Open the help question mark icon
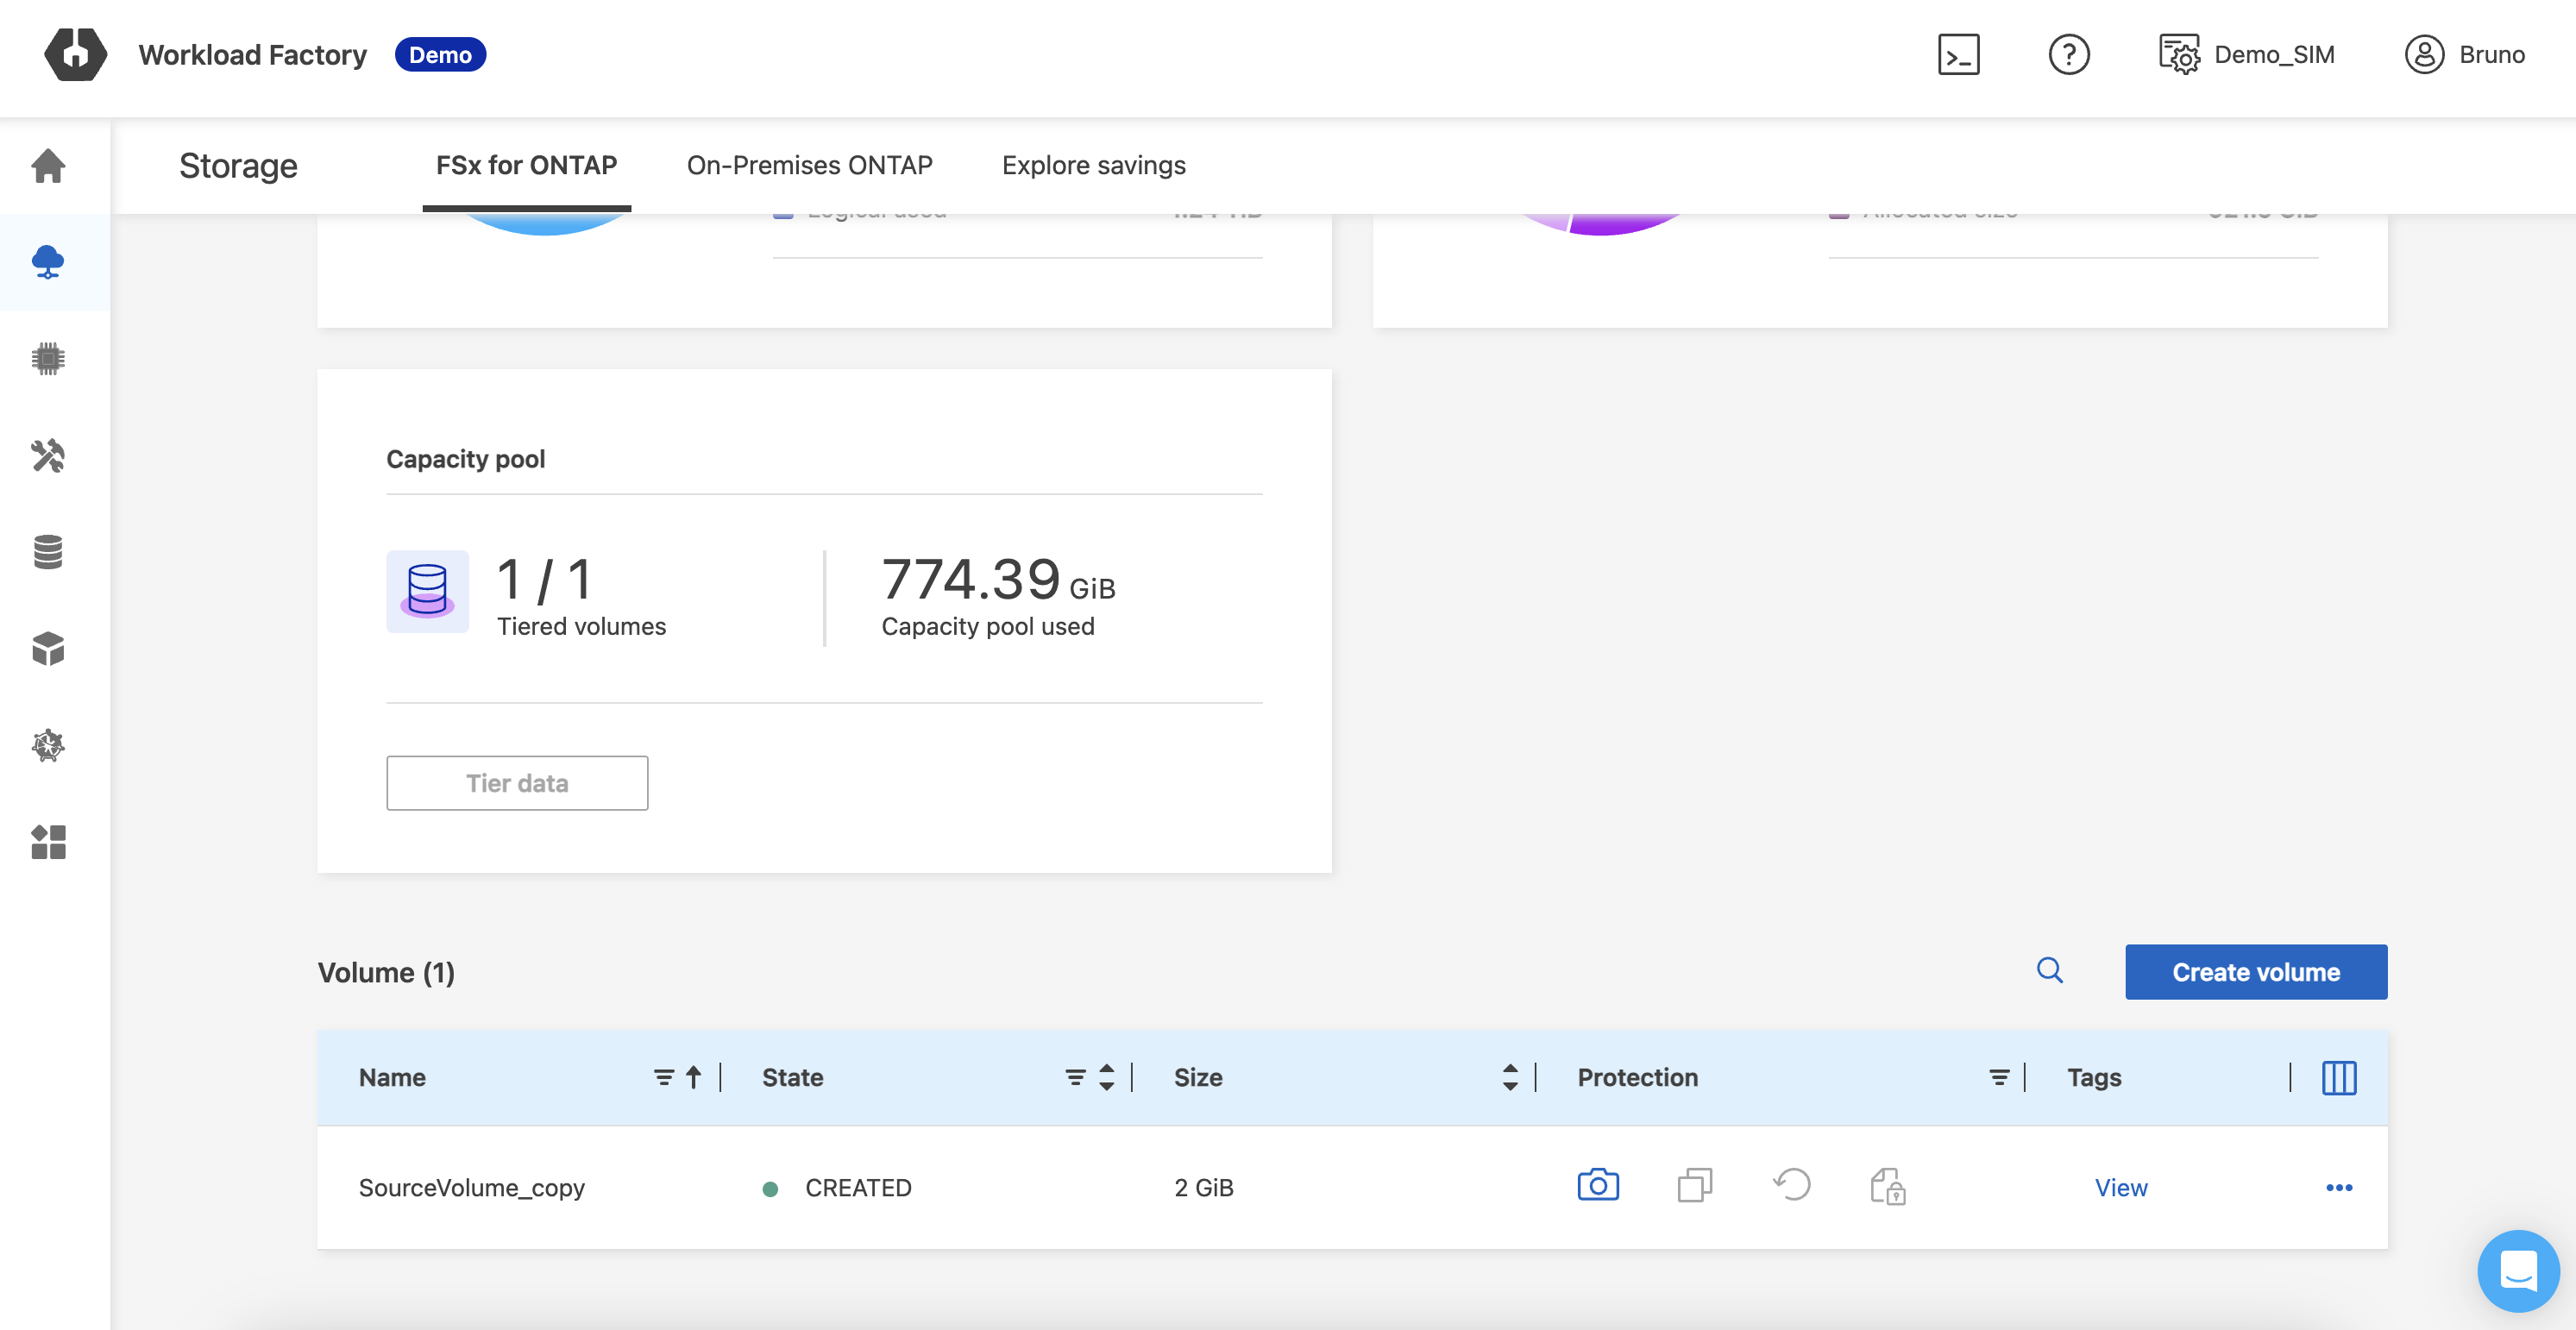The height and width of the screenshot is (1330, 2576). (2068, 54)
